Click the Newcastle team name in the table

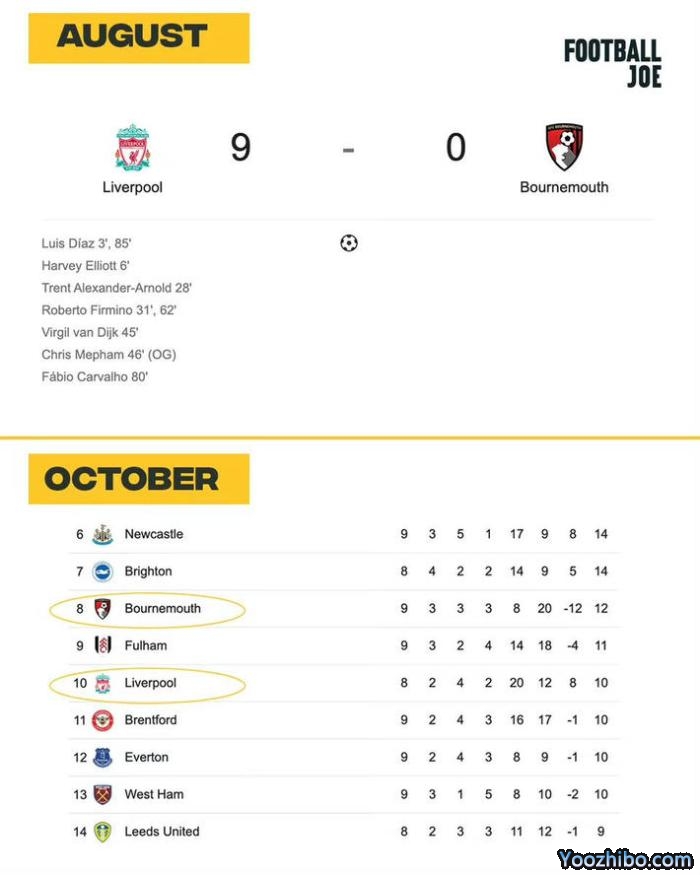click(x=153, y=534)
